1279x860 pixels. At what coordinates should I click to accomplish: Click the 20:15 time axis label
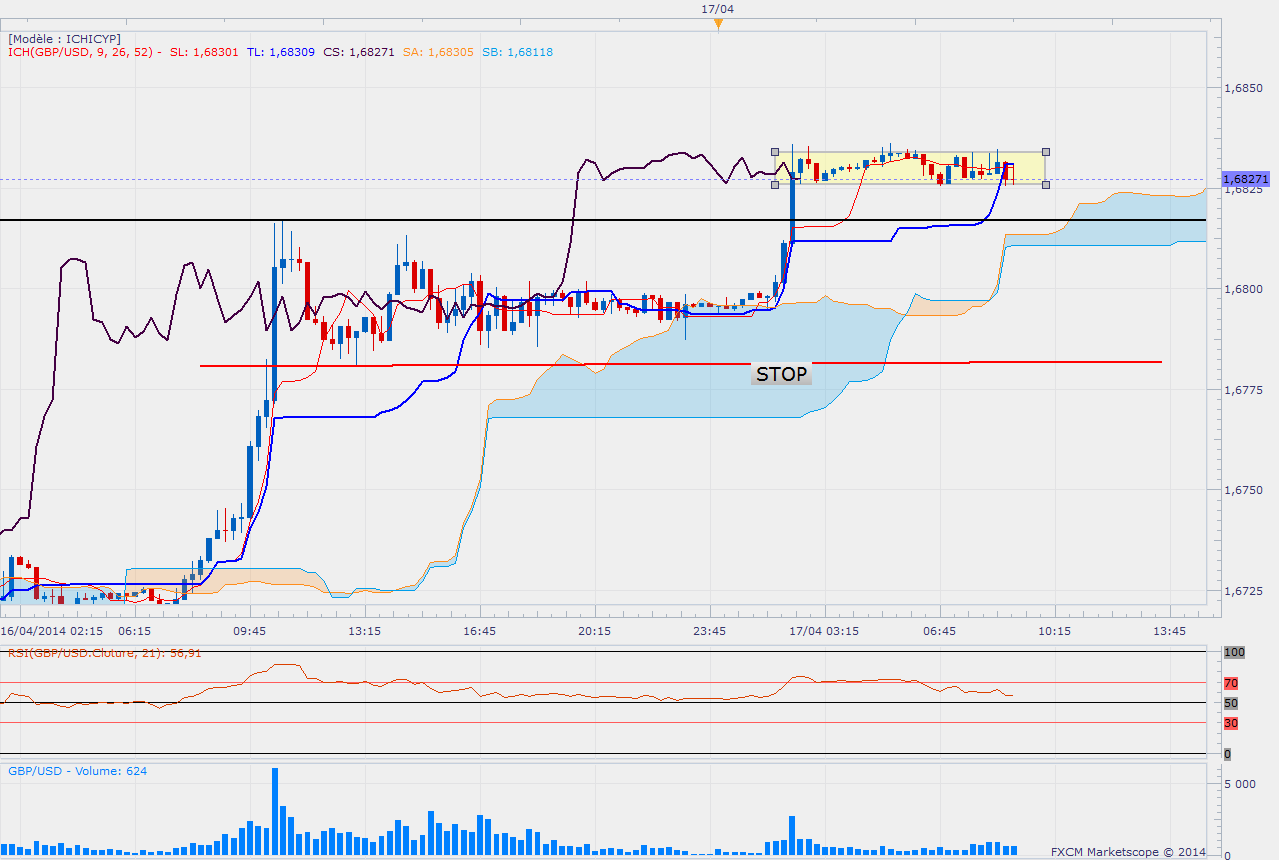coord(595,631)
